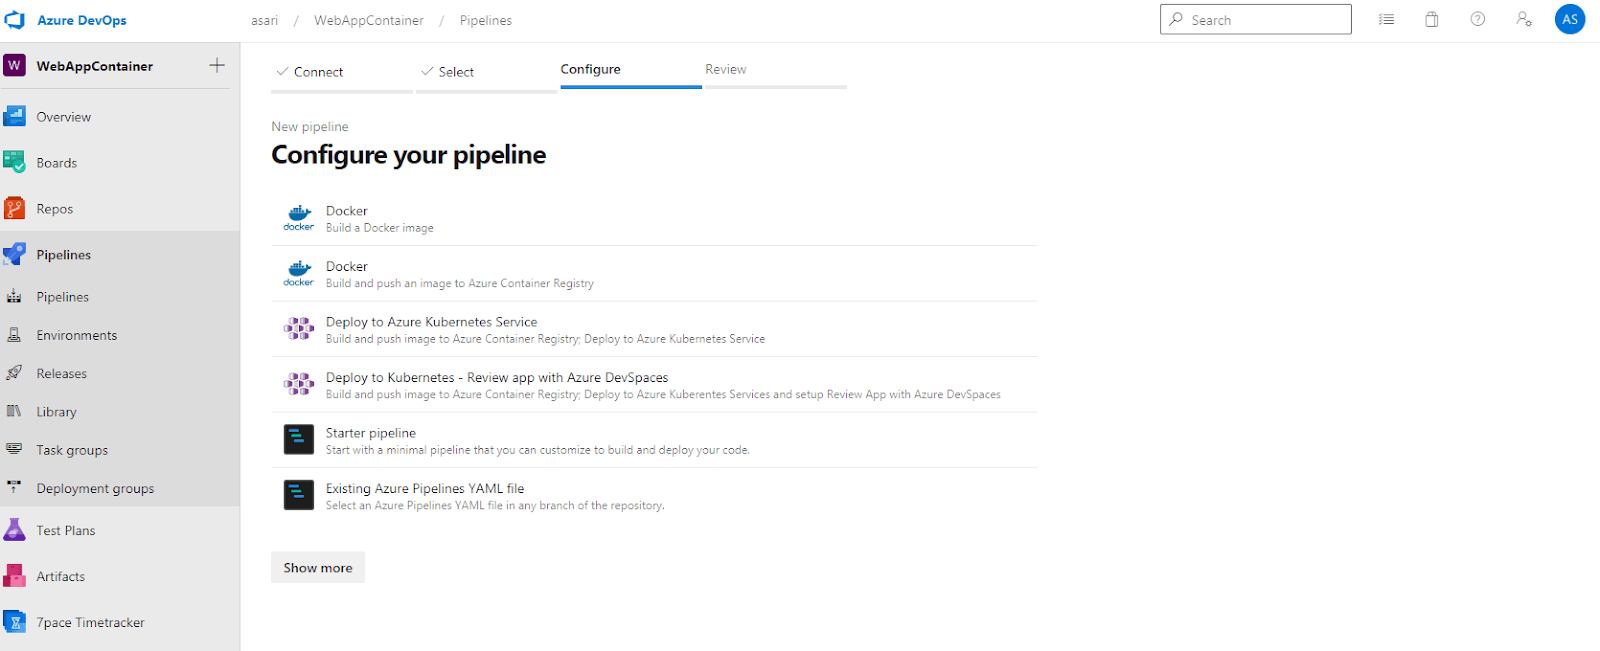Viewport: 1600px width, 651px height.
Task: Select Existing Azure Pipelines YAML file option
Action: coord(654,496)
